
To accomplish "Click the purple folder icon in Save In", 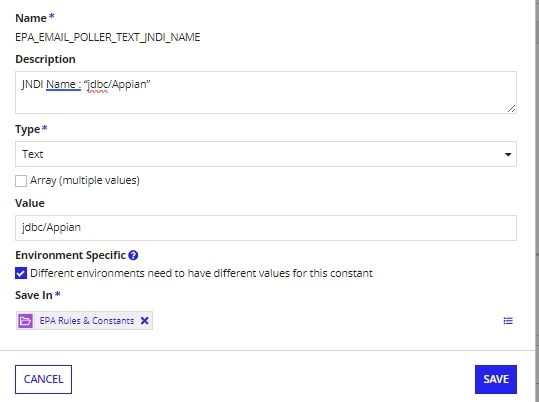I will [25, 321].
